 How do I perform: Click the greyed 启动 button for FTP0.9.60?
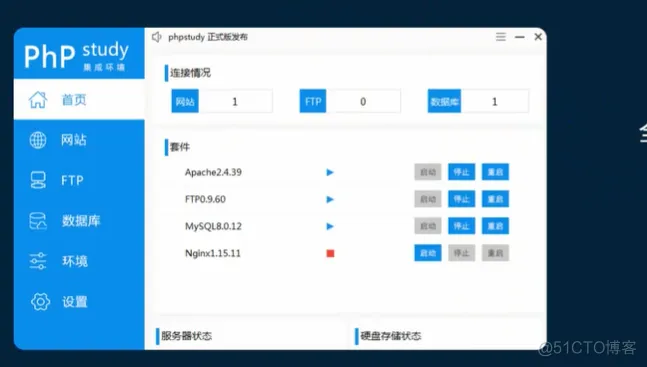tap(428, 199)
